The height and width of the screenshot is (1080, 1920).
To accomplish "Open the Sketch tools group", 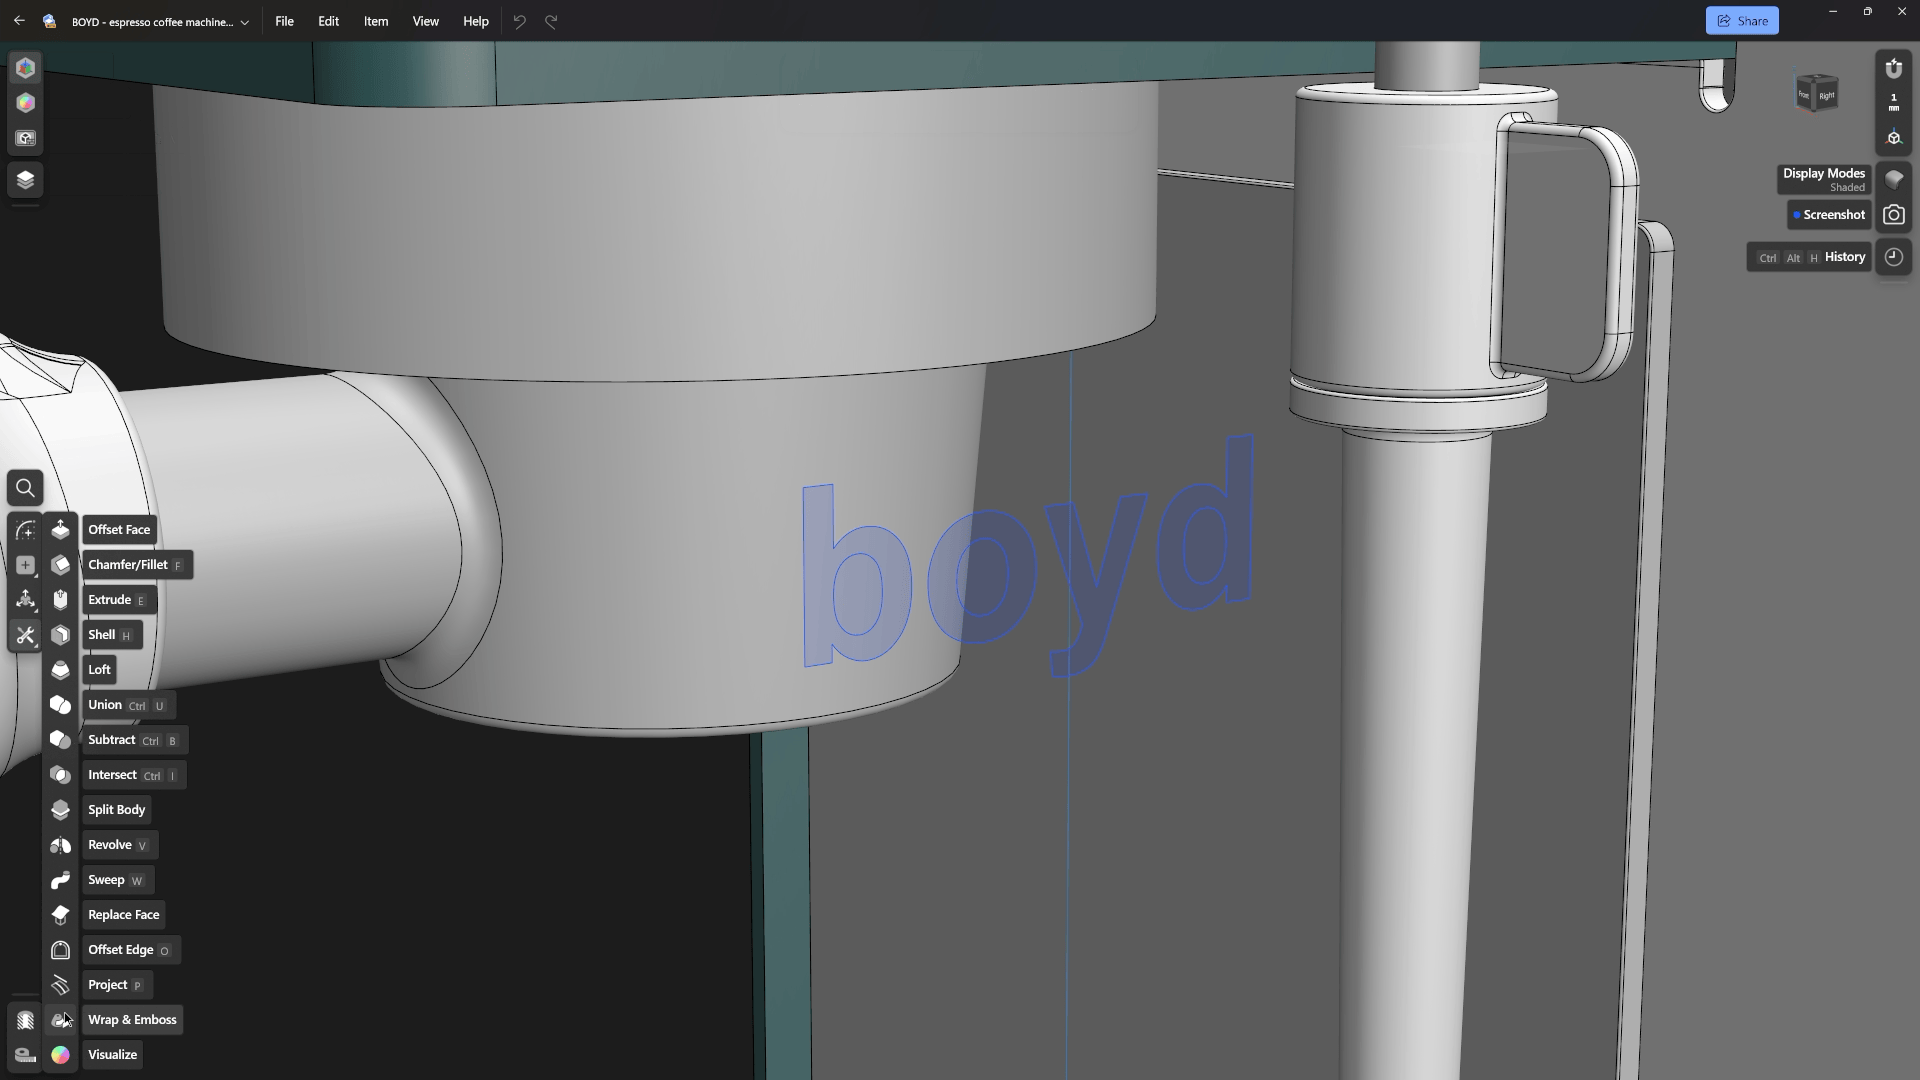I will click(25, 530).
